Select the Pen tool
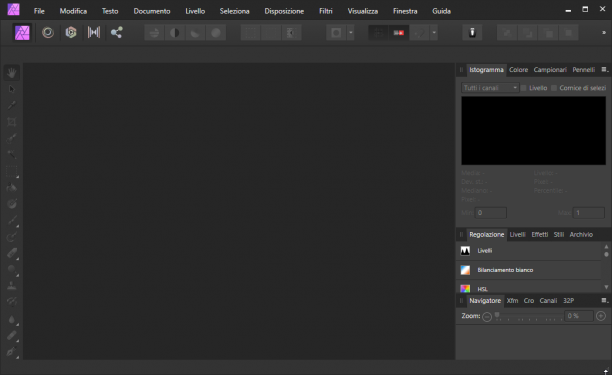Screen dimensions: 612x375 coord(12,352)
